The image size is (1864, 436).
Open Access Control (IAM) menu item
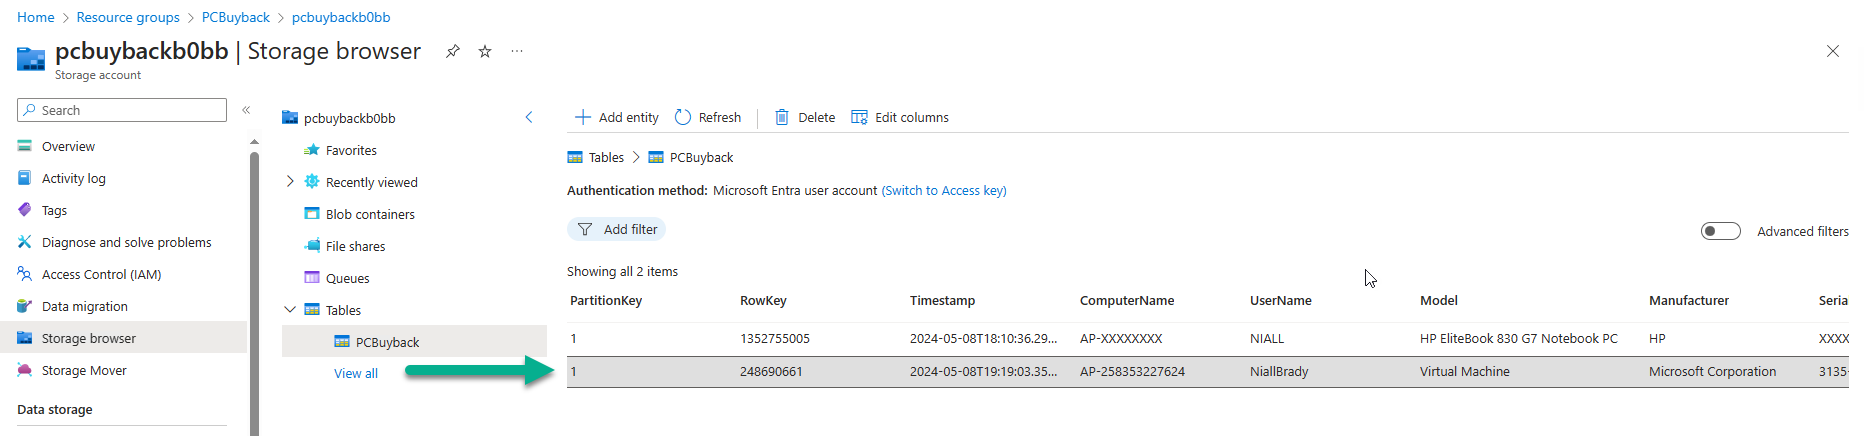pos(101,274)
